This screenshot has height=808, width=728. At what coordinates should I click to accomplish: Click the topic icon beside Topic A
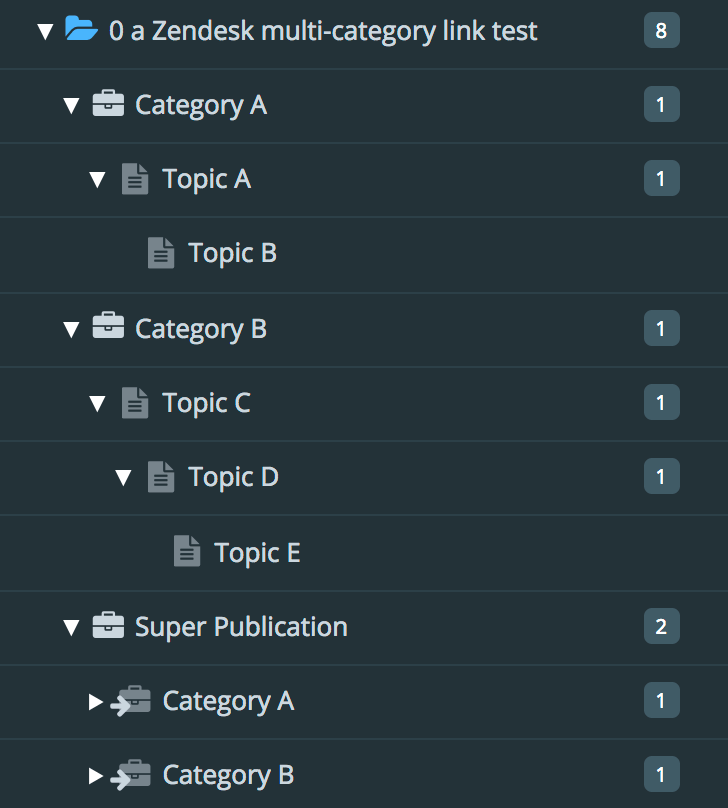click(x=136, y=179)
